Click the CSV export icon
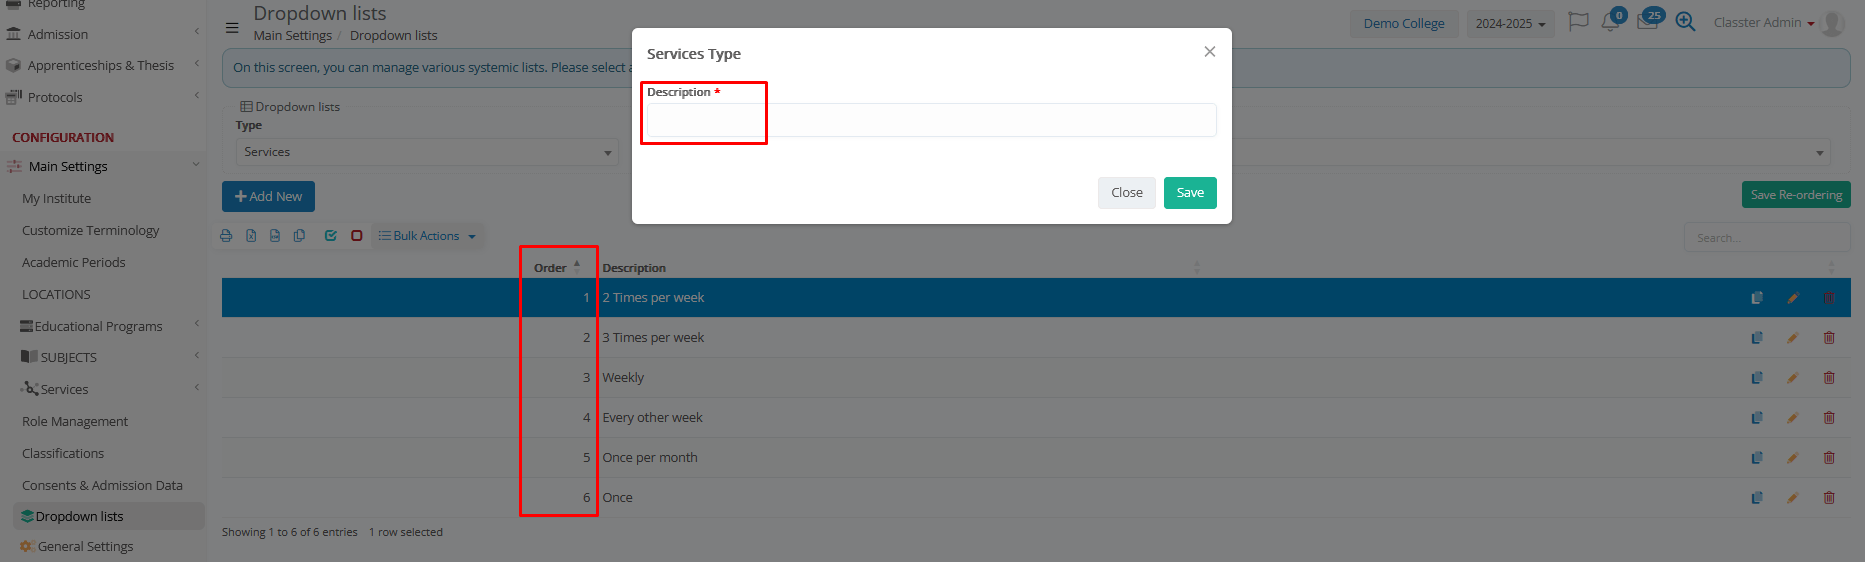Screen dimensions: 1865x562 tap(275, 236)
